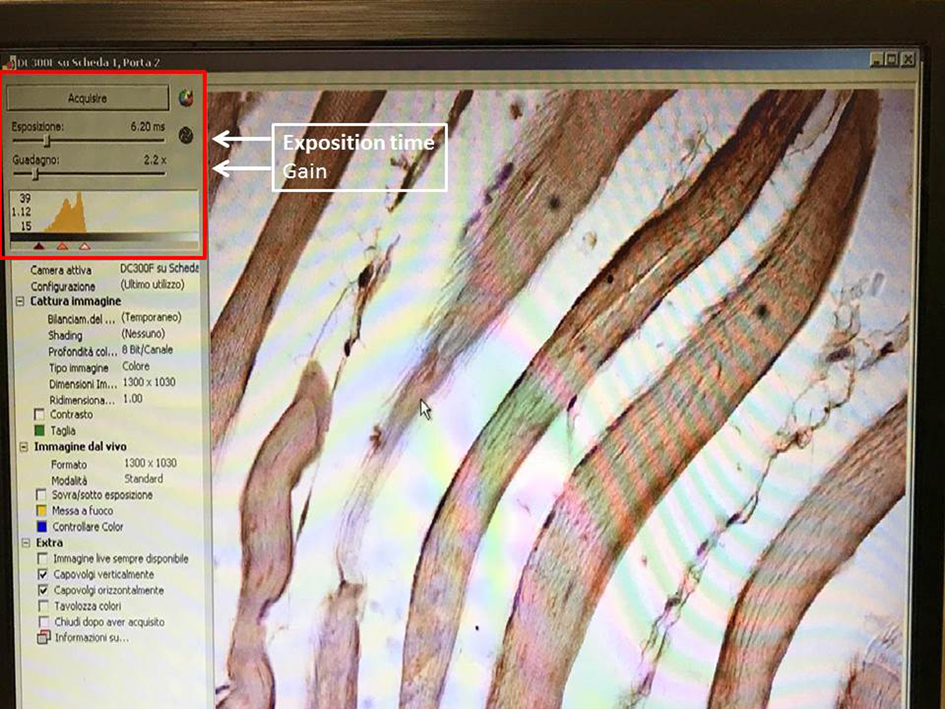
Task: Enable Chiudi dopo aver acquisito
Action: [43, 622]
